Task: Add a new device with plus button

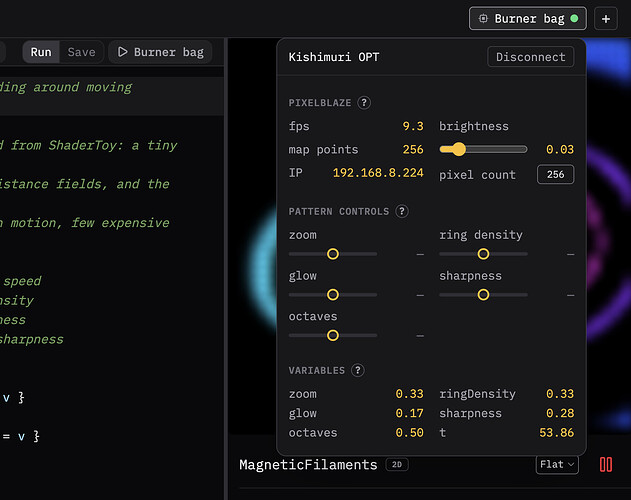Action: 606,19
